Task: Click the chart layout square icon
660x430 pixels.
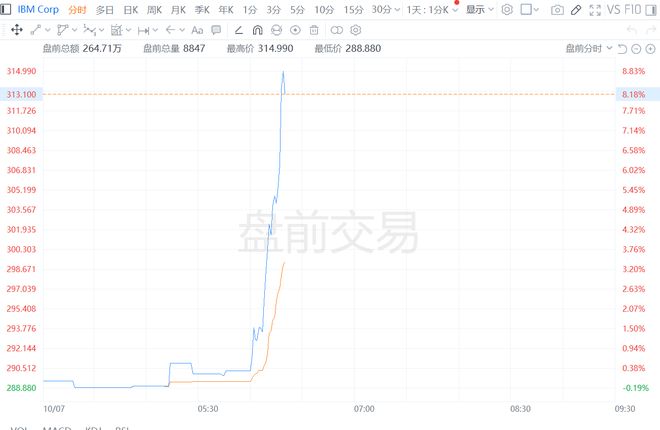Action: click(526, 9)
